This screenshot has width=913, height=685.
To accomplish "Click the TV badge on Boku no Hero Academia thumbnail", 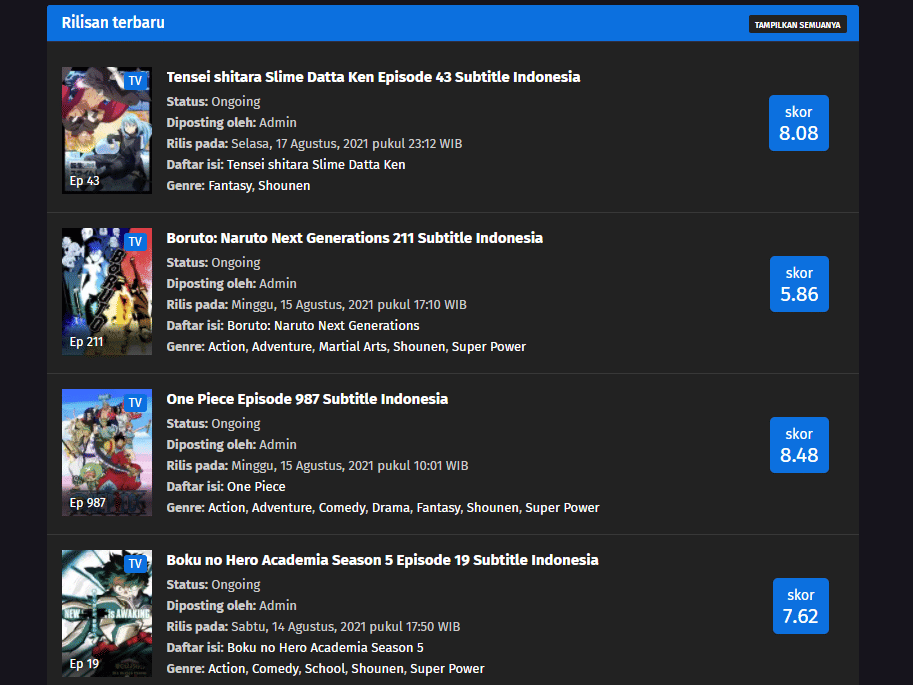I will [x=135, y=563].
